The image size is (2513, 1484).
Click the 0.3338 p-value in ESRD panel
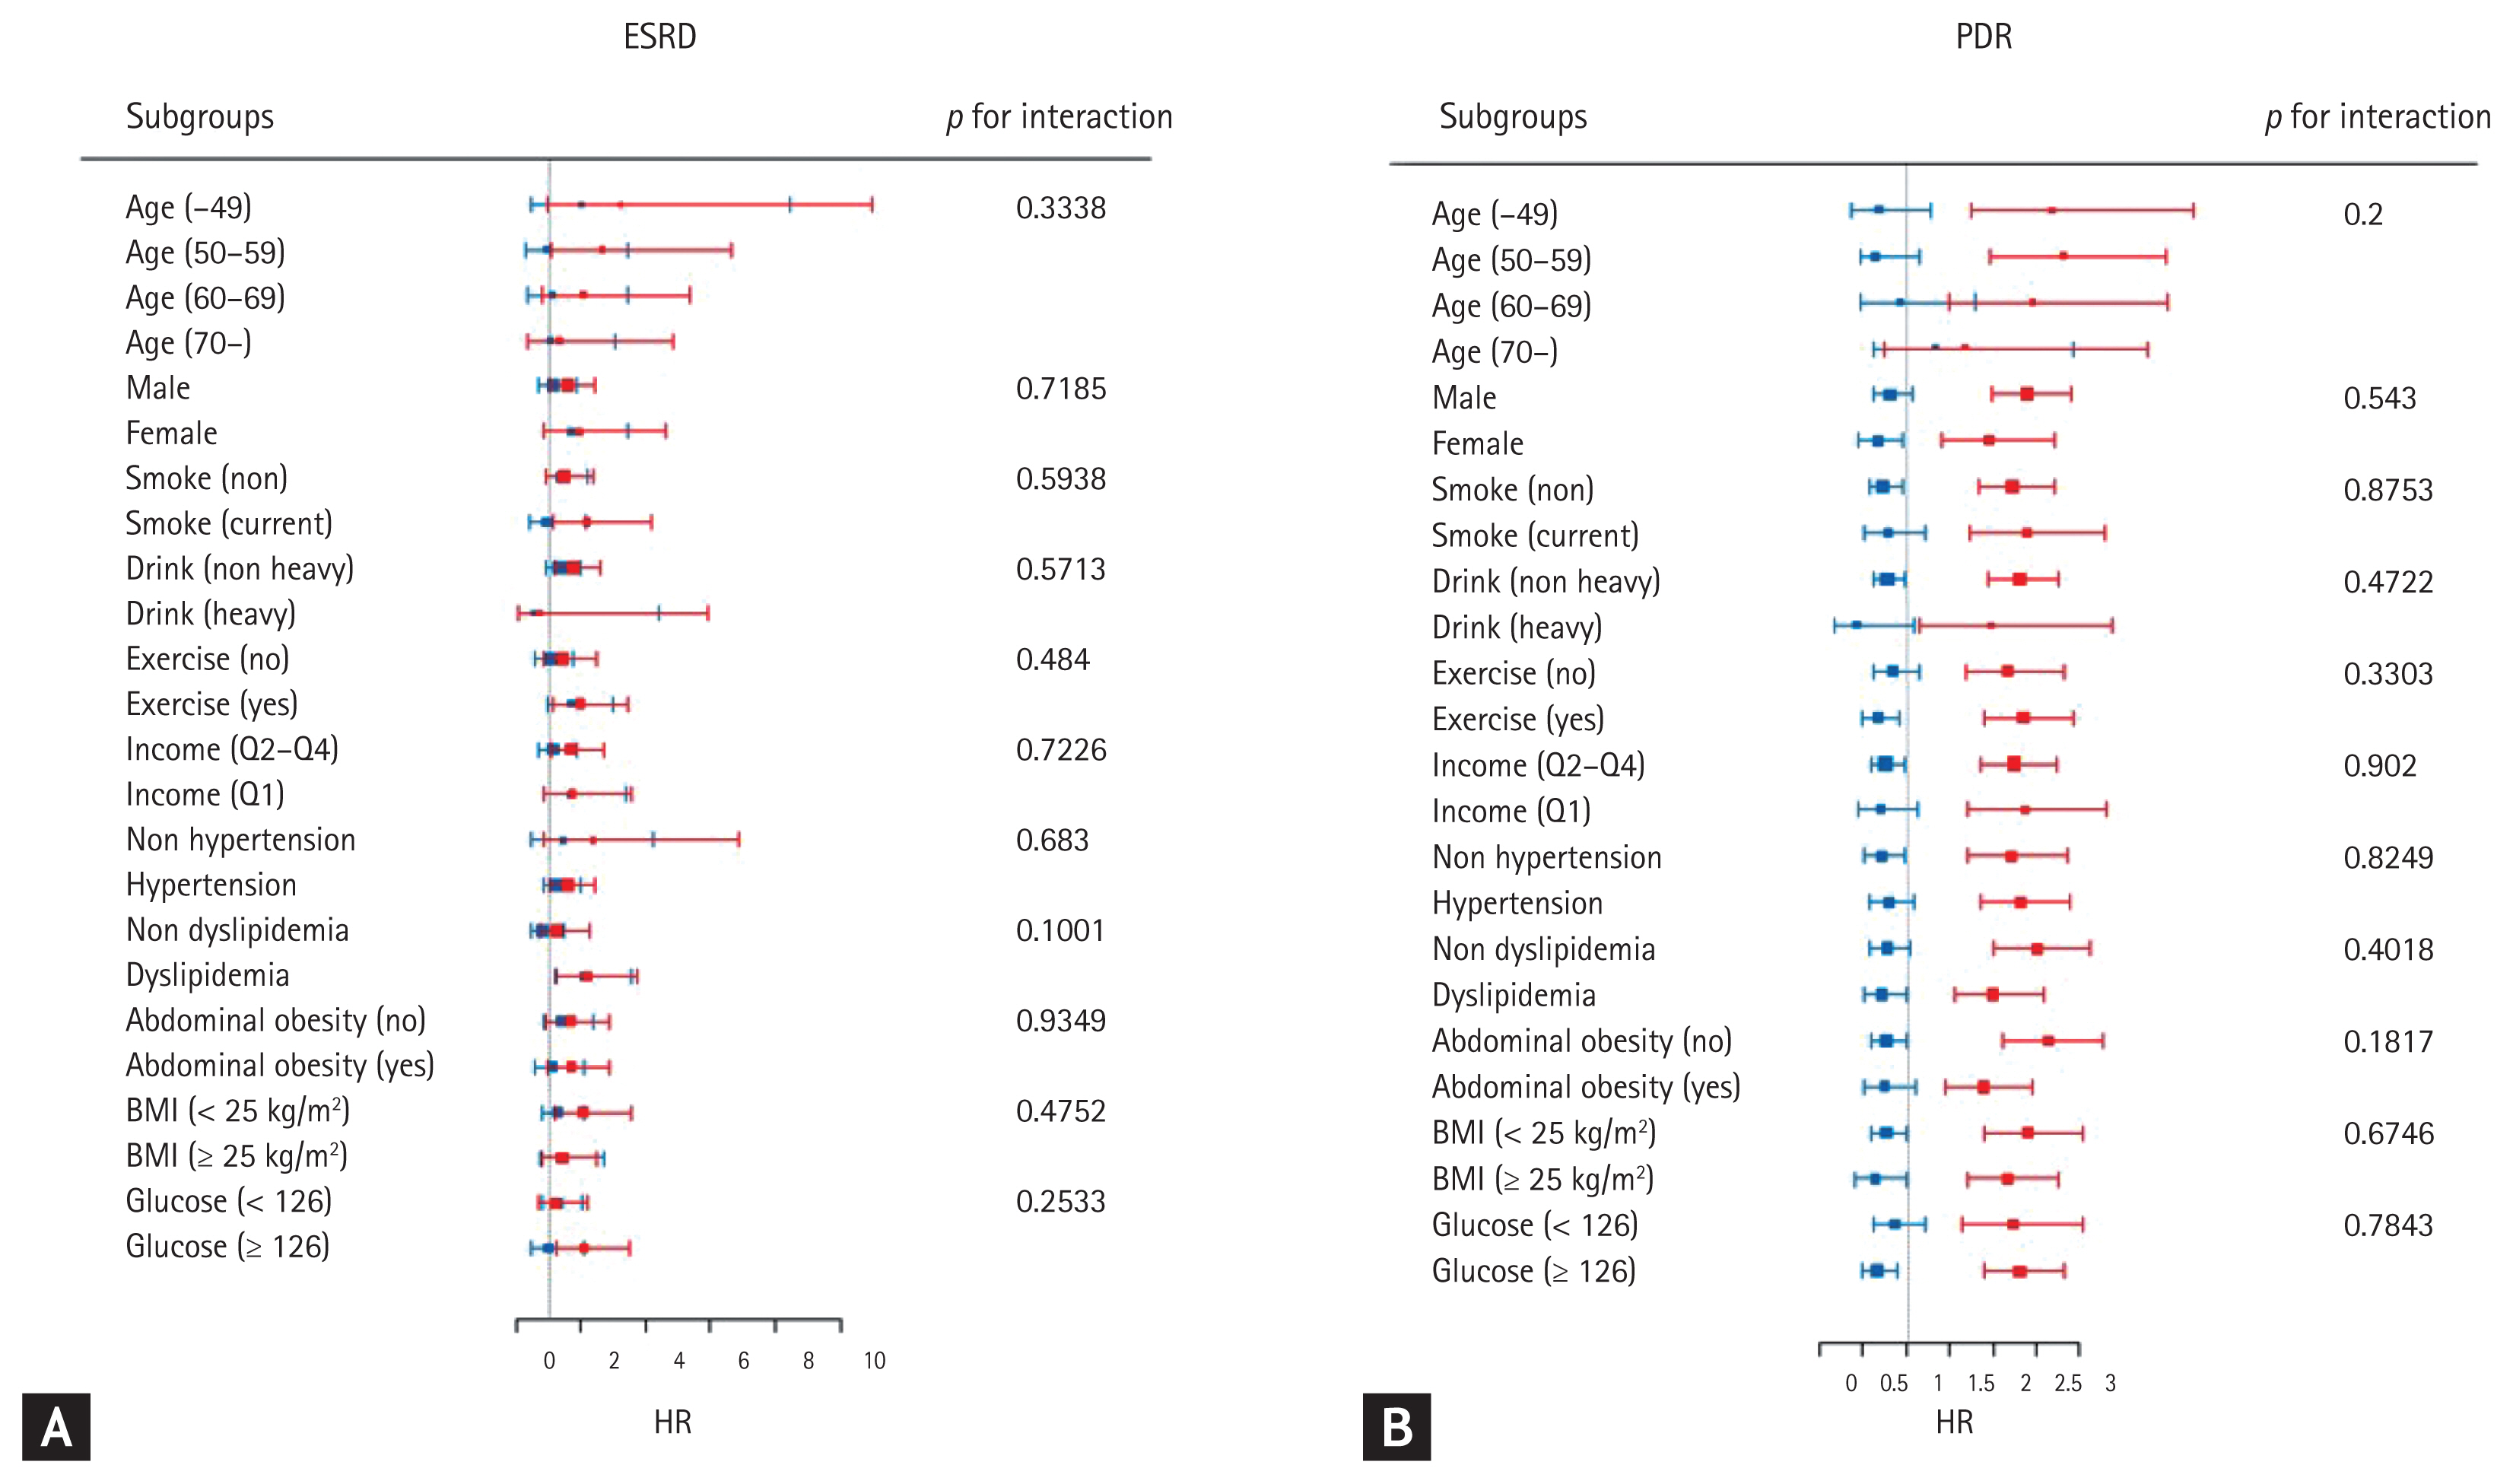point(1061,208)
